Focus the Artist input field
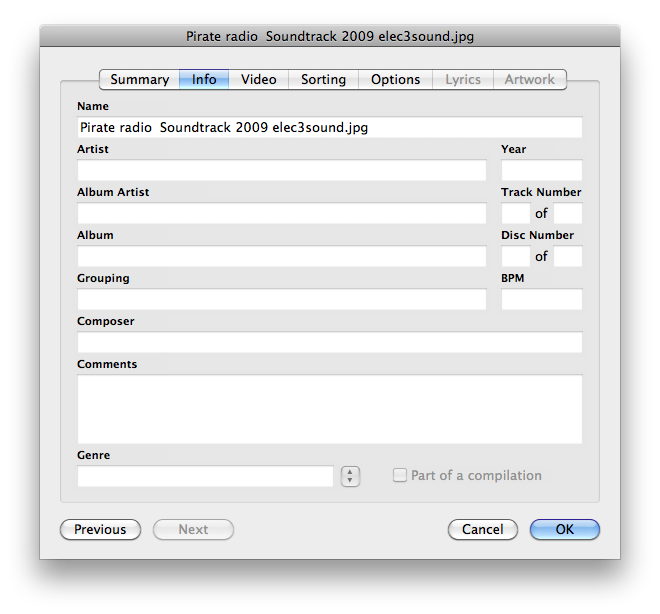This screenshot has height=614, width=660. point(282,170)
